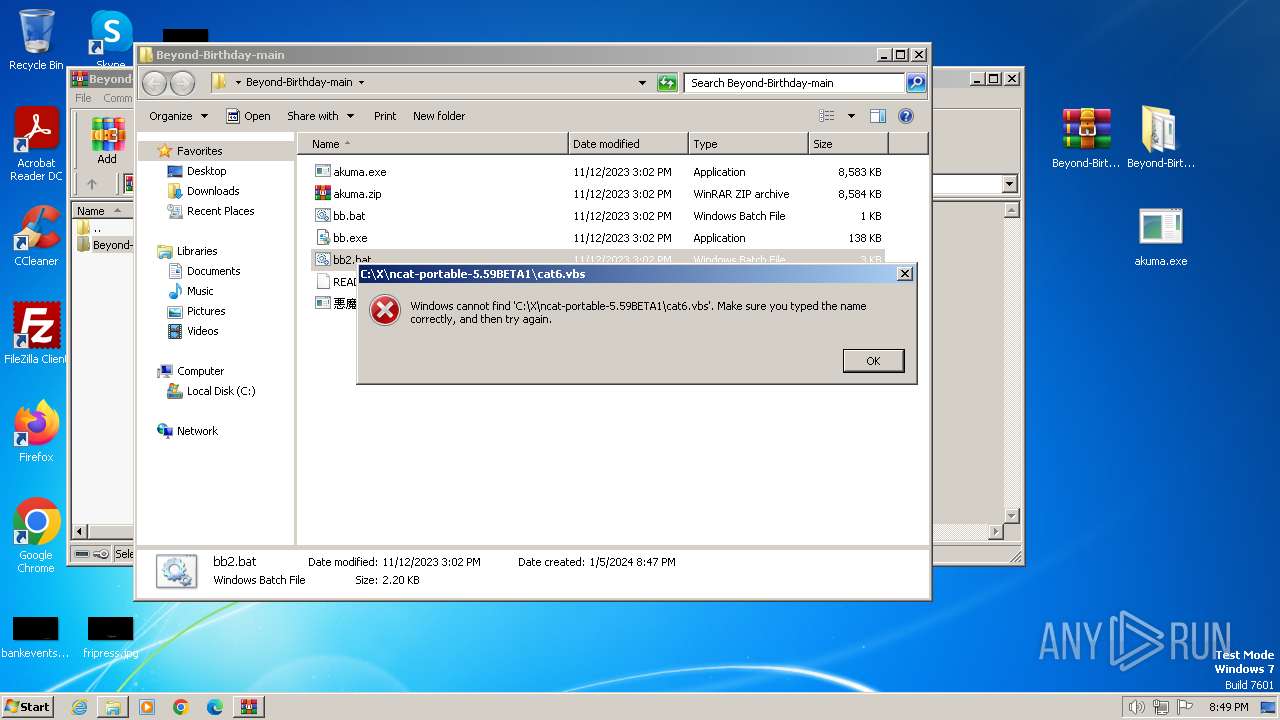Open Beyond-Birthday folder desktop icon
The width and height of the screenshot is (1280, 720).
[x=1161, y=138]
